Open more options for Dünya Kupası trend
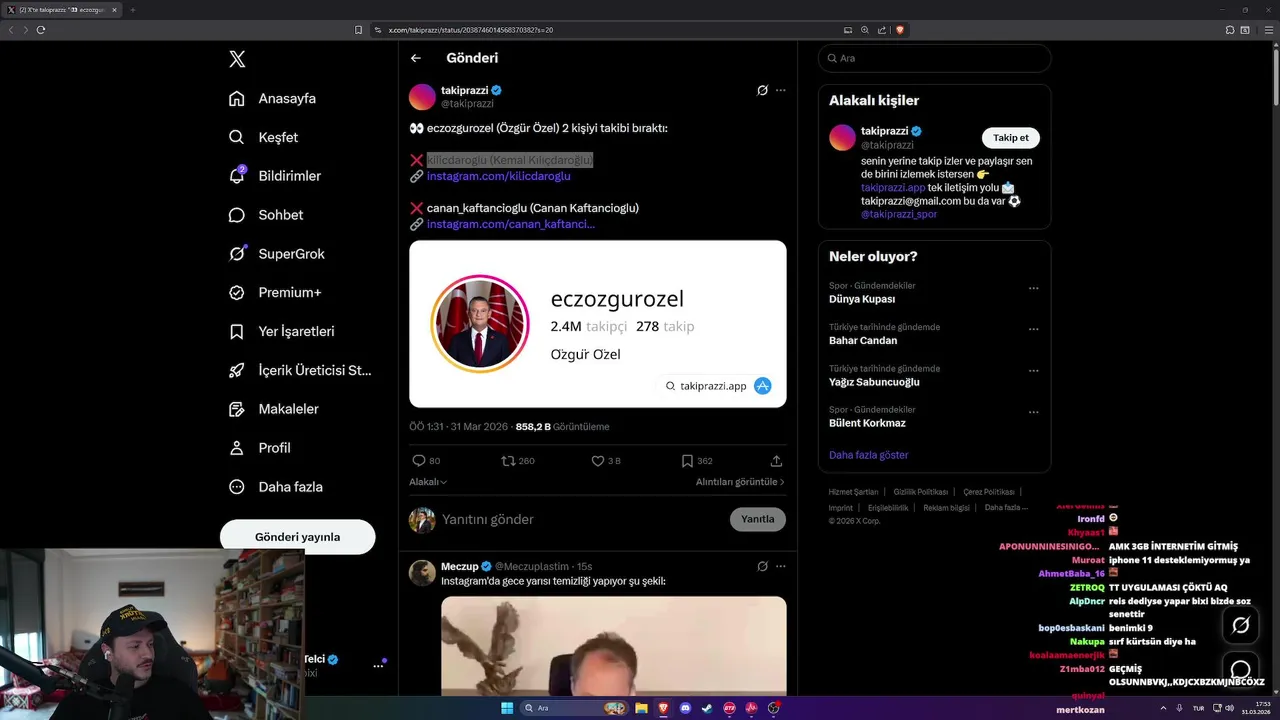 1034,289
